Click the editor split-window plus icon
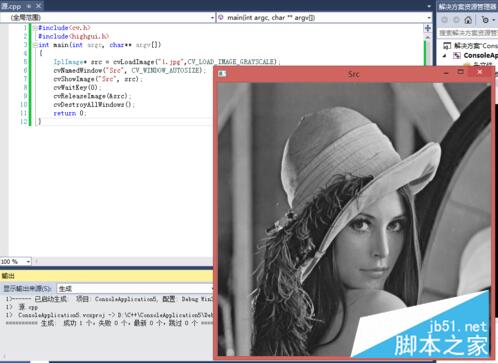Image resolution: width=498 pixels, height=363 pixels. click(428, 28)
